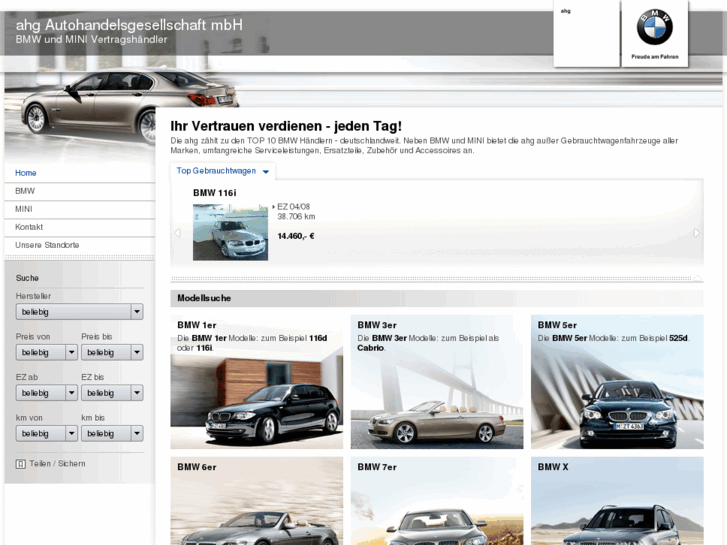Open the BMW 3er model heading

click(377, 325)
